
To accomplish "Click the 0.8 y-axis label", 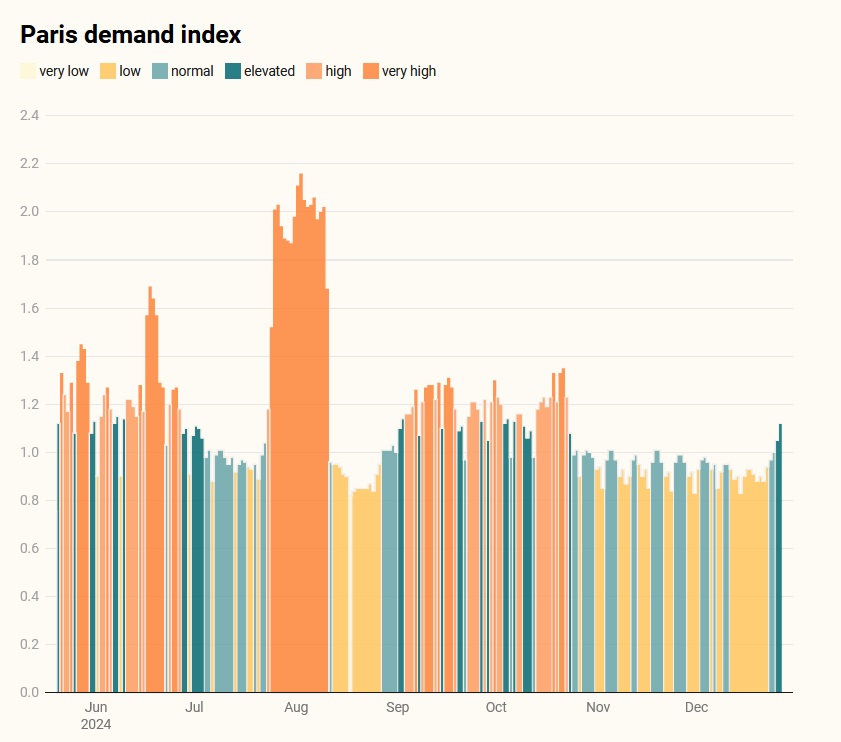I will (29, 500).
